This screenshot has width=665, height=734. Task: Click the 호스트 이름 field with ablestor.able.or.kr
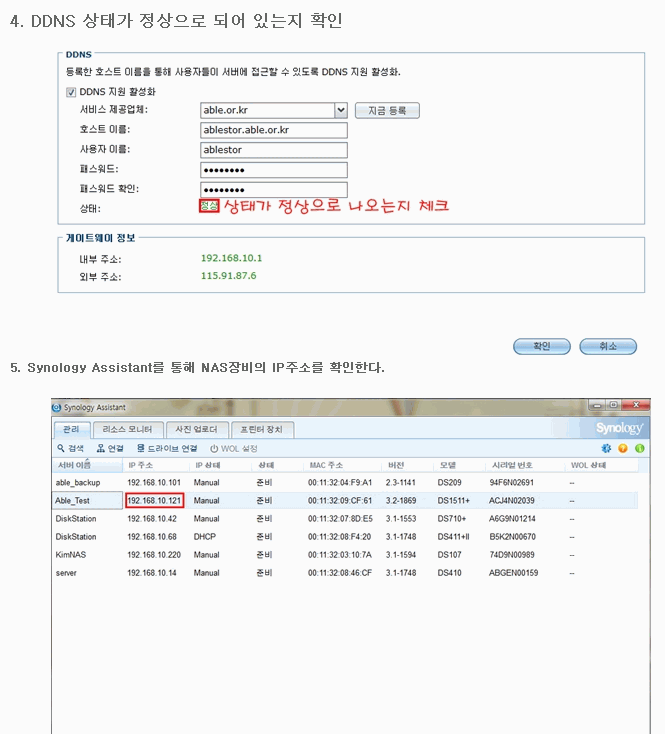tap(274, 130)
